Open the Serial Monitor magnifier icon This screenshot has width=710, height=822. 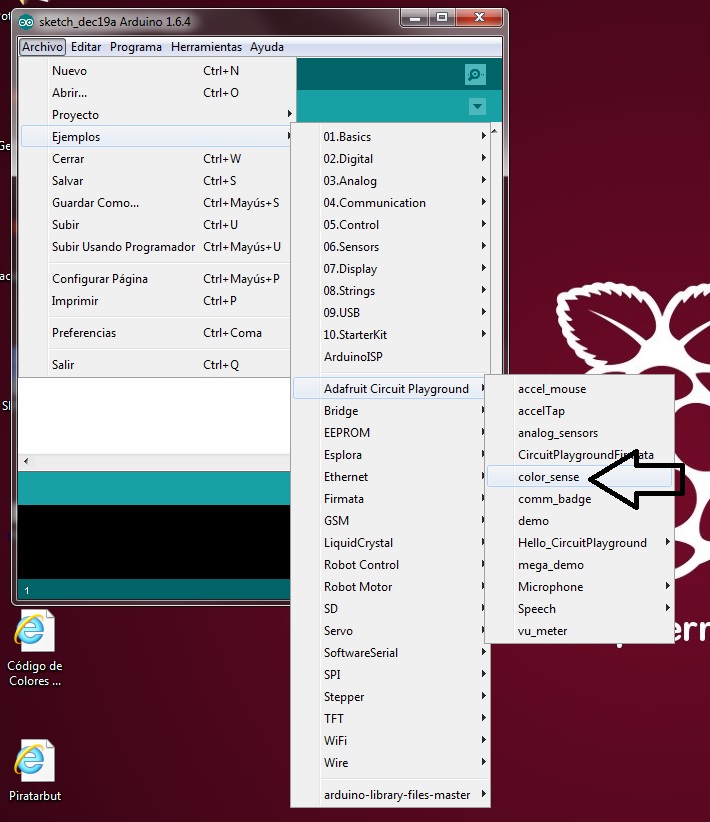tap(475, 74)
